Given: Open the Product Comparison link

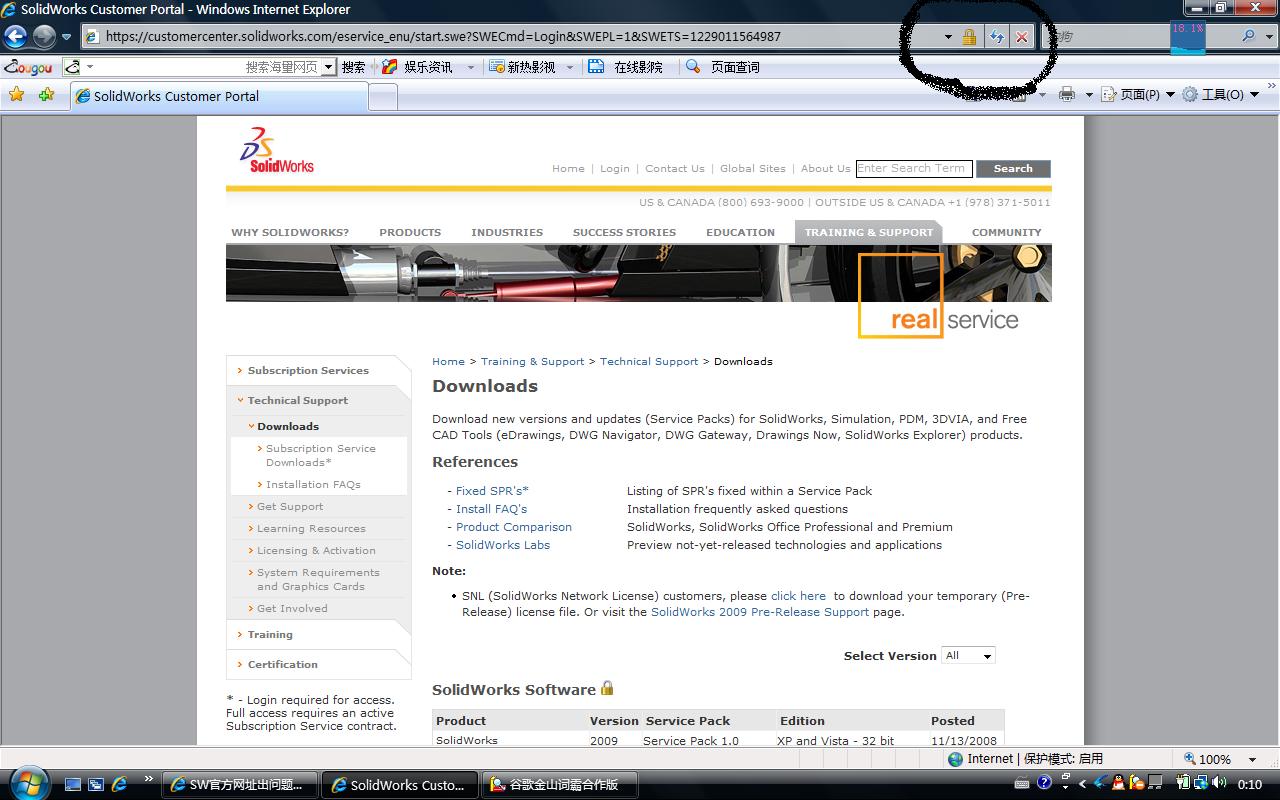Looking at the screenshot, I should 514,527.
